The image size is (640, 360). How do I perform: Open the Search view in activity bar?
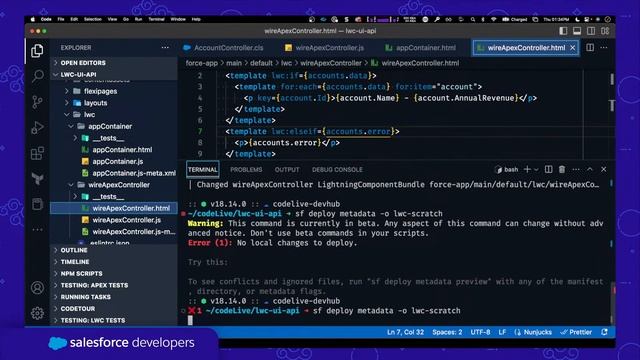(38, 76)
